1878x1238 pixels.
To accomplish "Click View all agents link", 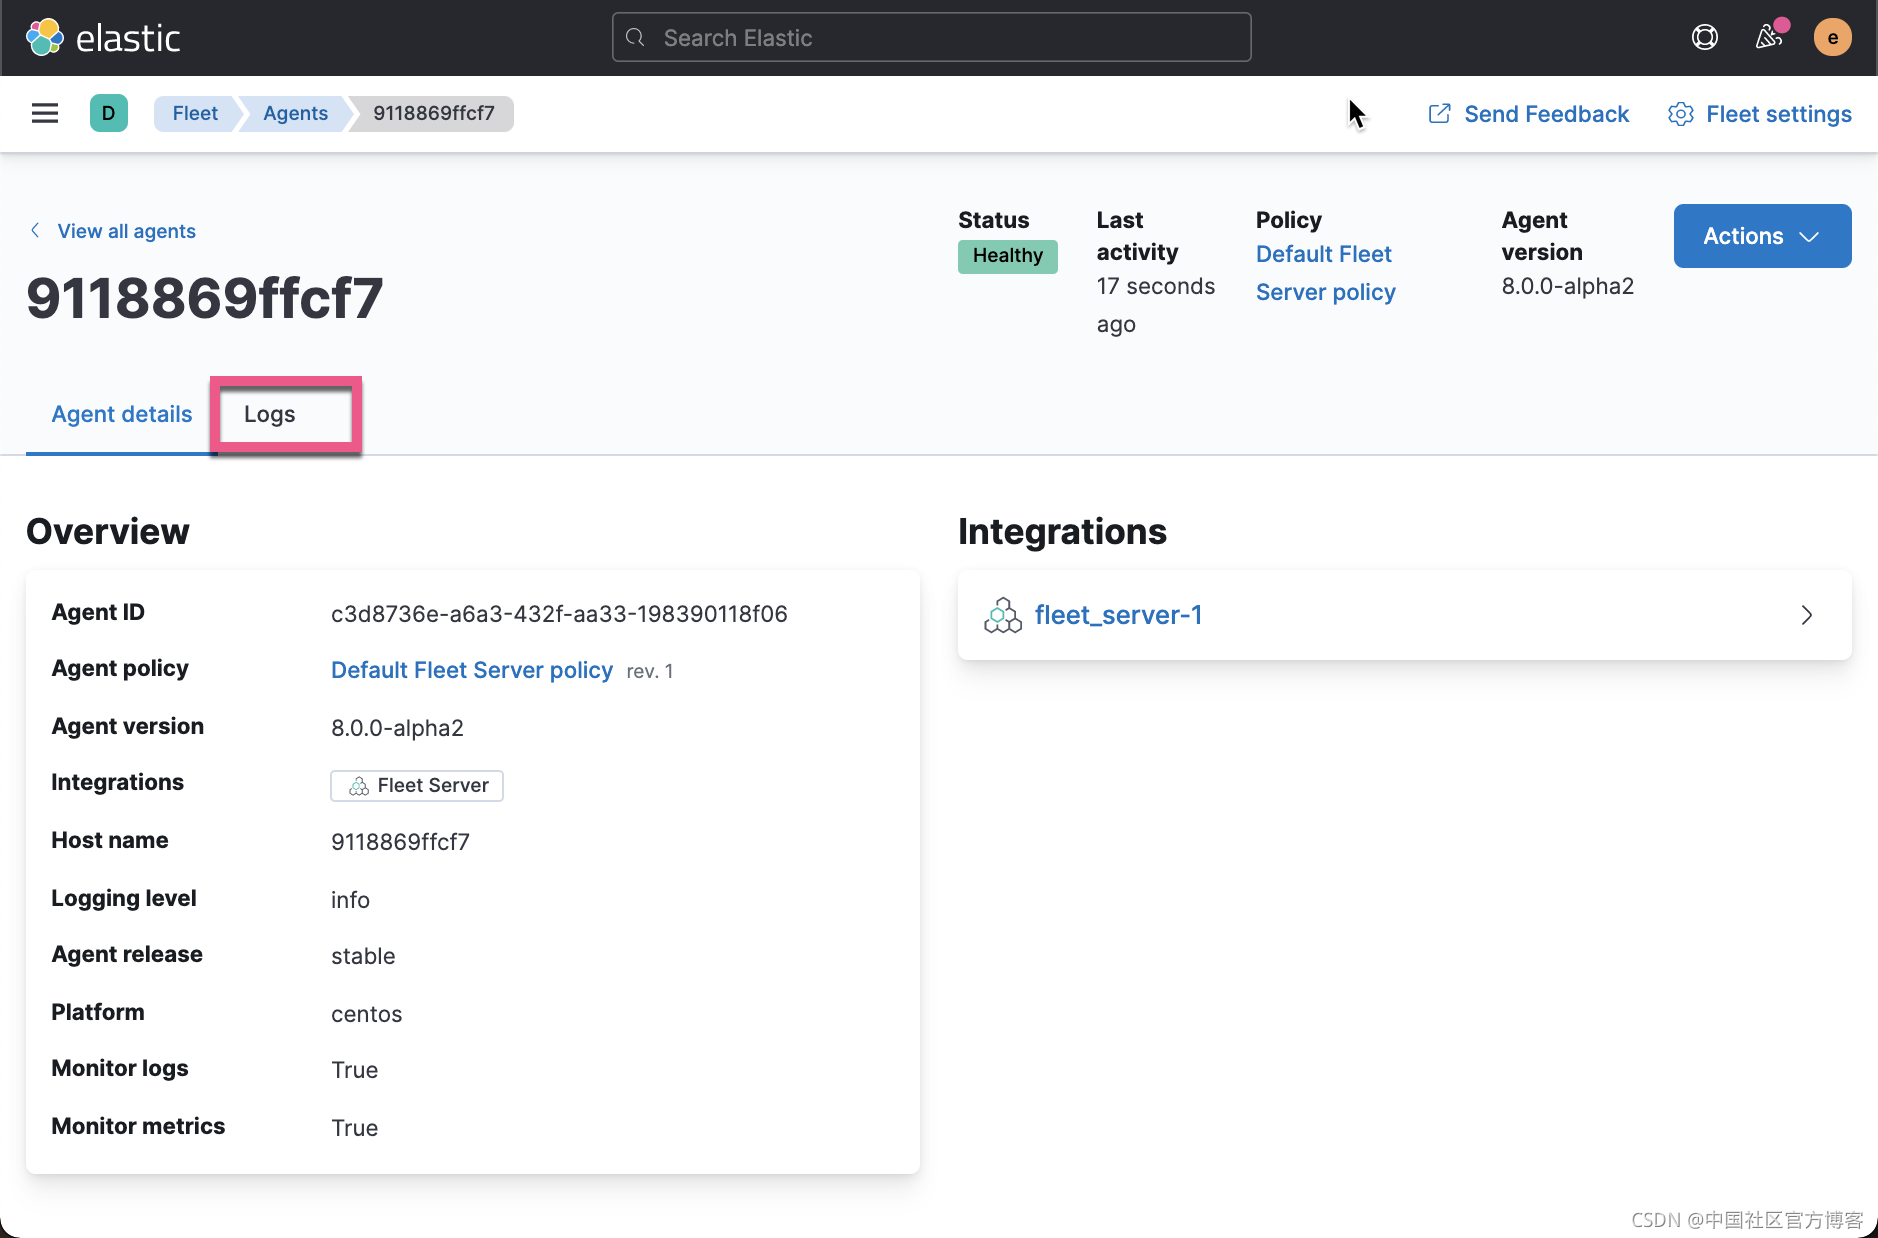I will click(126, 231).
